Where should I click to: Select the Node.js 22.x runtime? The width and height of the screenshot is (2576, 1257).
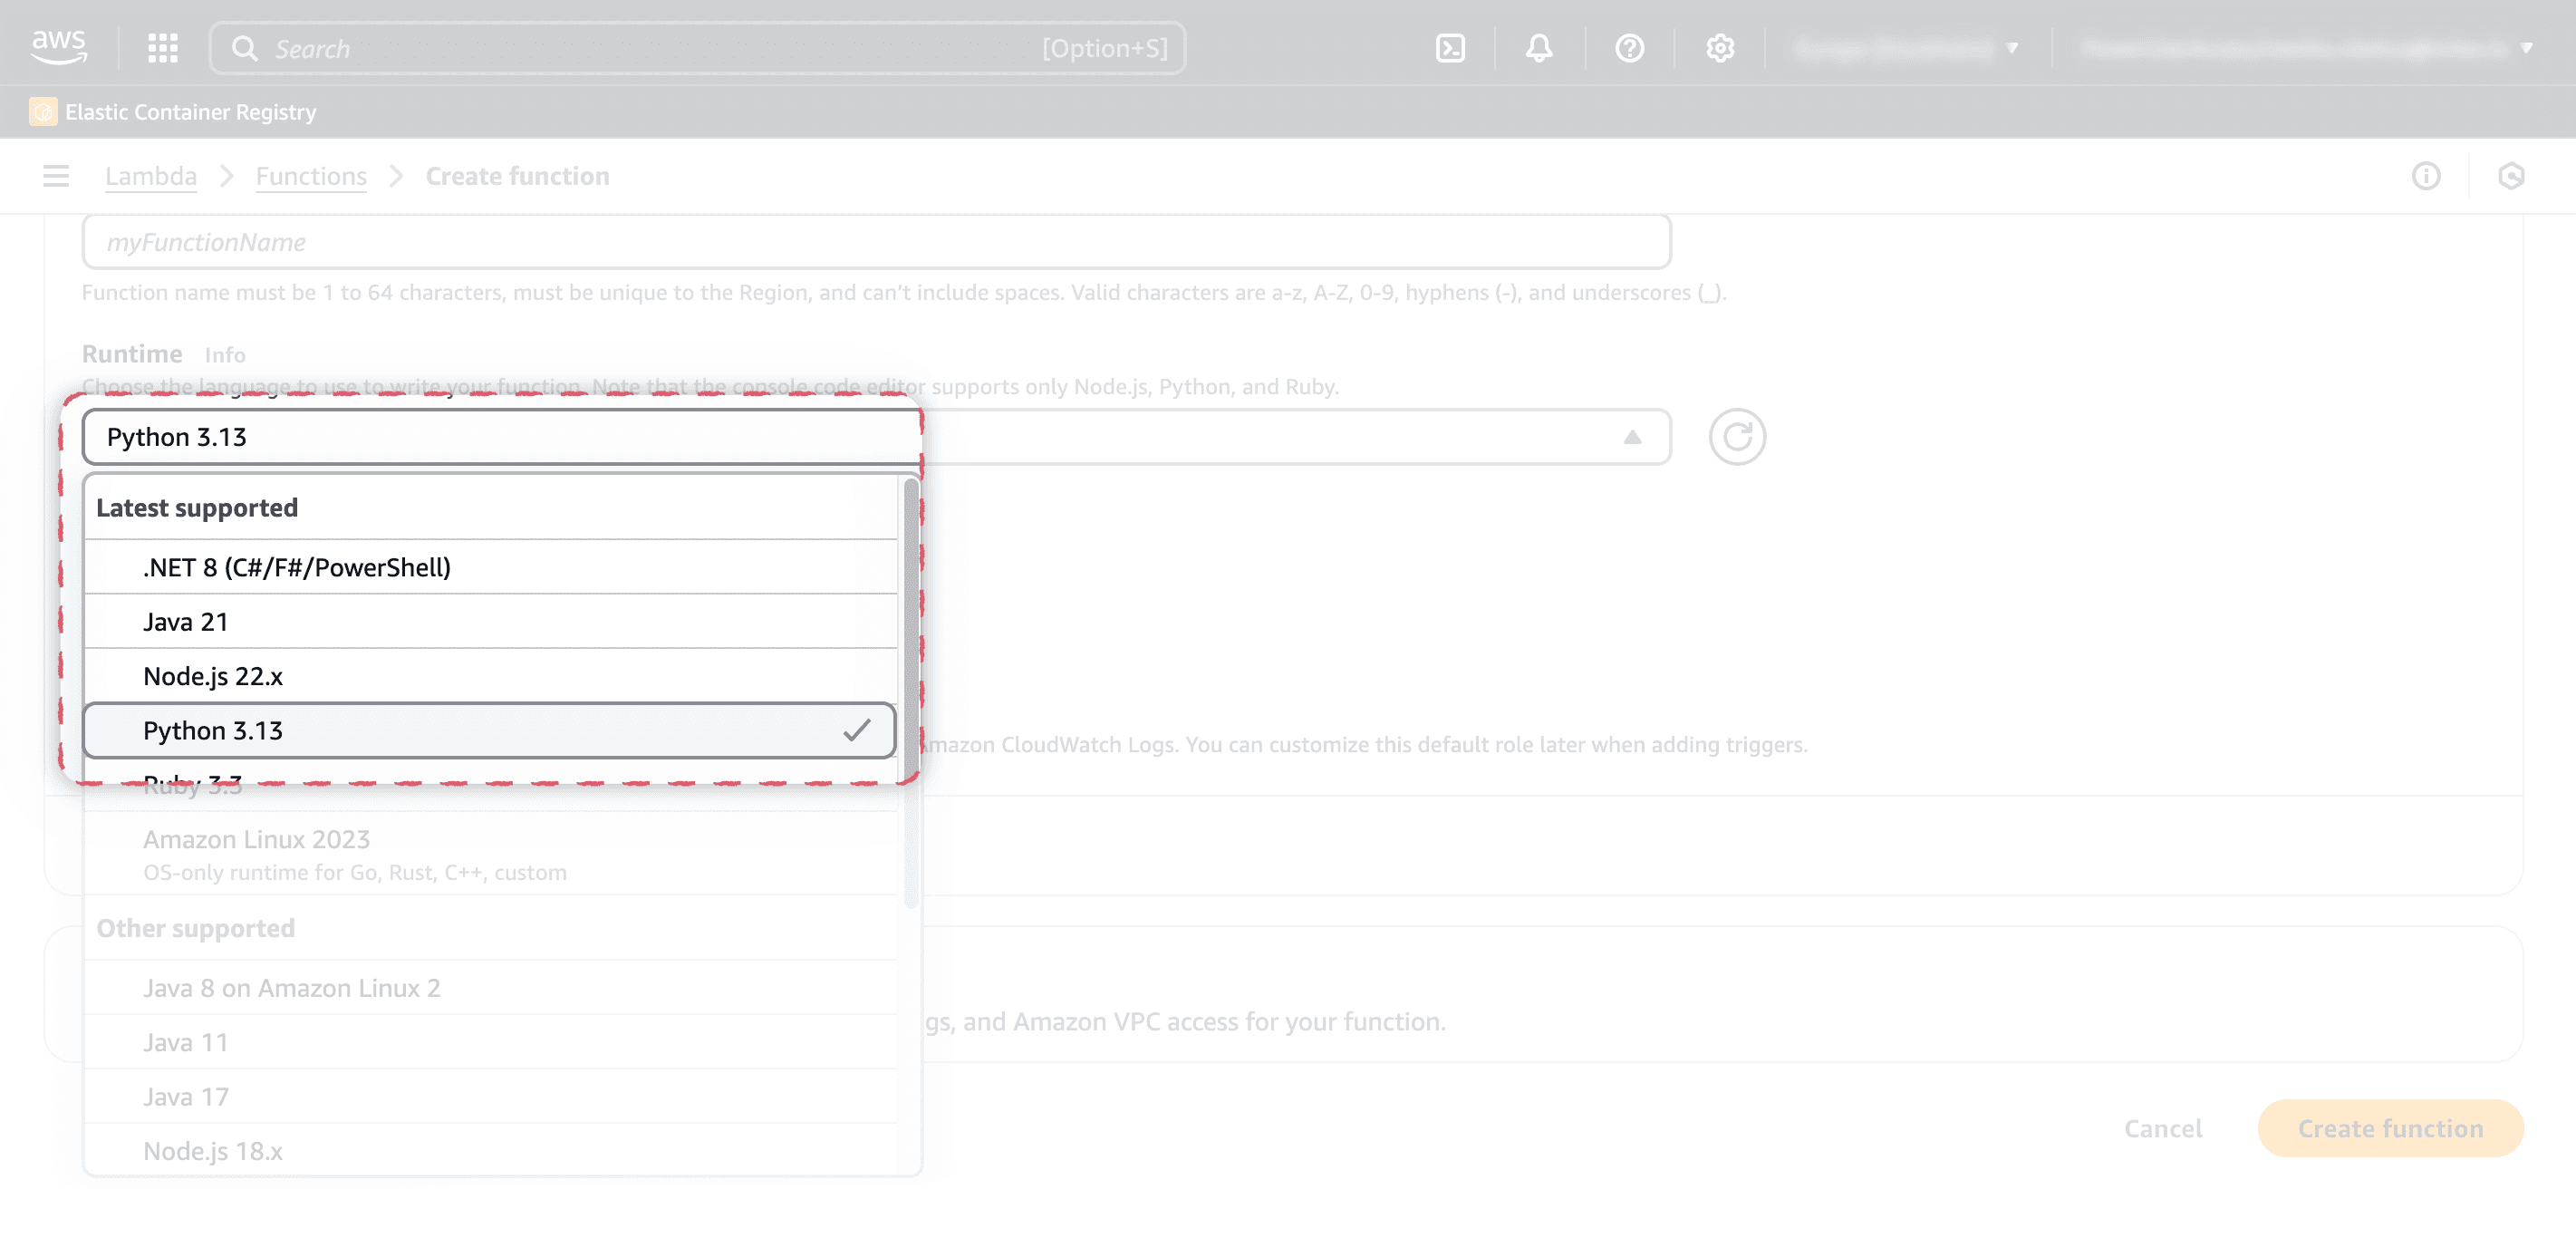[490, 677]
